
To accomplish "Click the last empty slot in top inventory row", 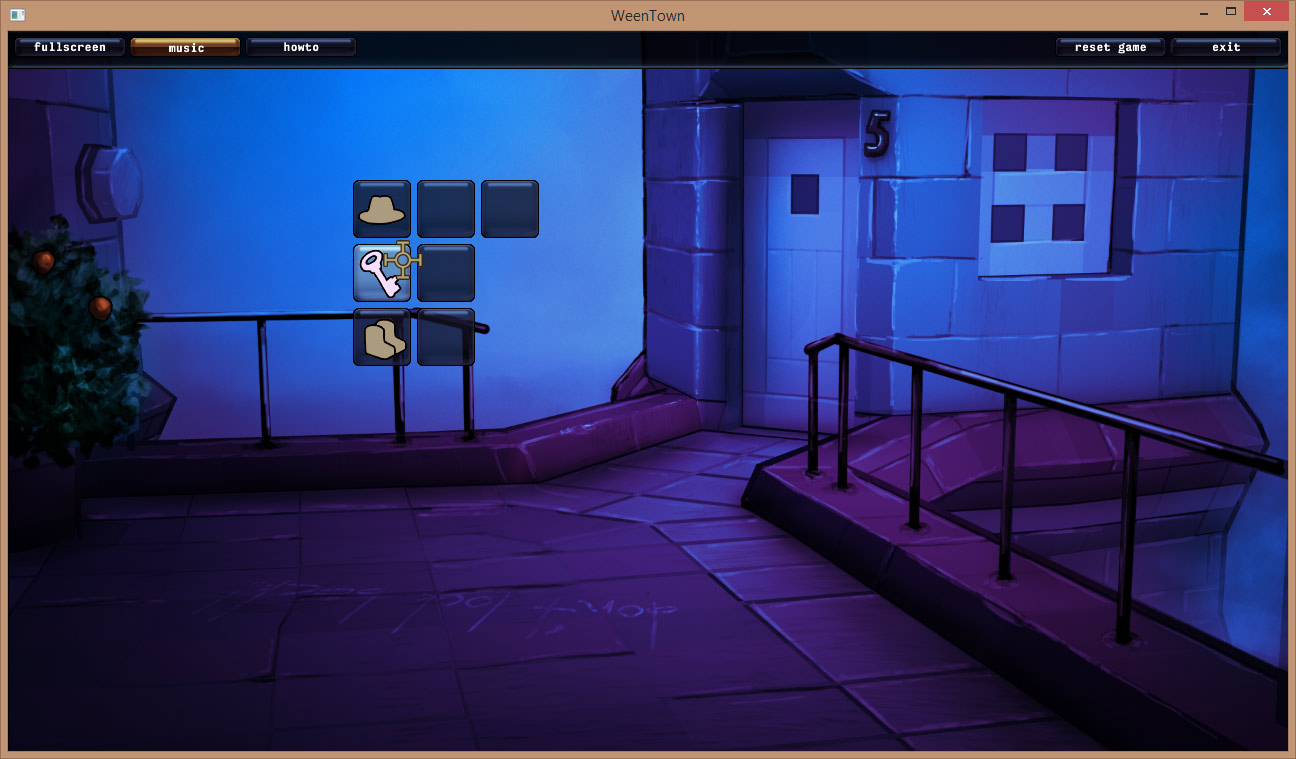I will coord(509,209).
